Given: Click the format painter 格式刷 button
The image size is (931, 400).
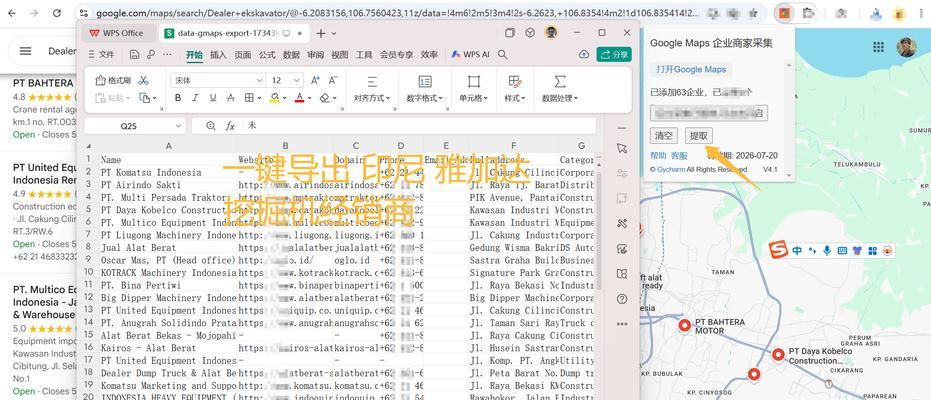Looking at the screenshot, I should [x=113, y=81].
